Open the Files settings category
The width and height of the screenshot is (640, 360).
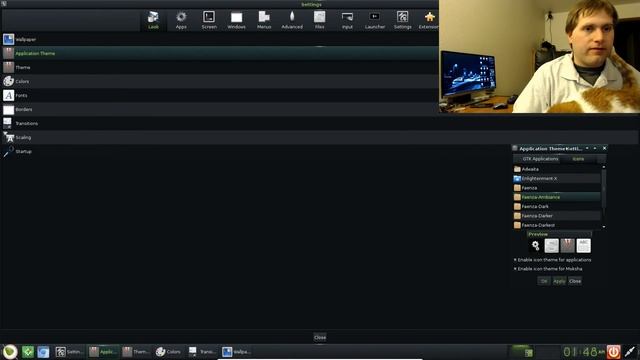coord(320,20)
